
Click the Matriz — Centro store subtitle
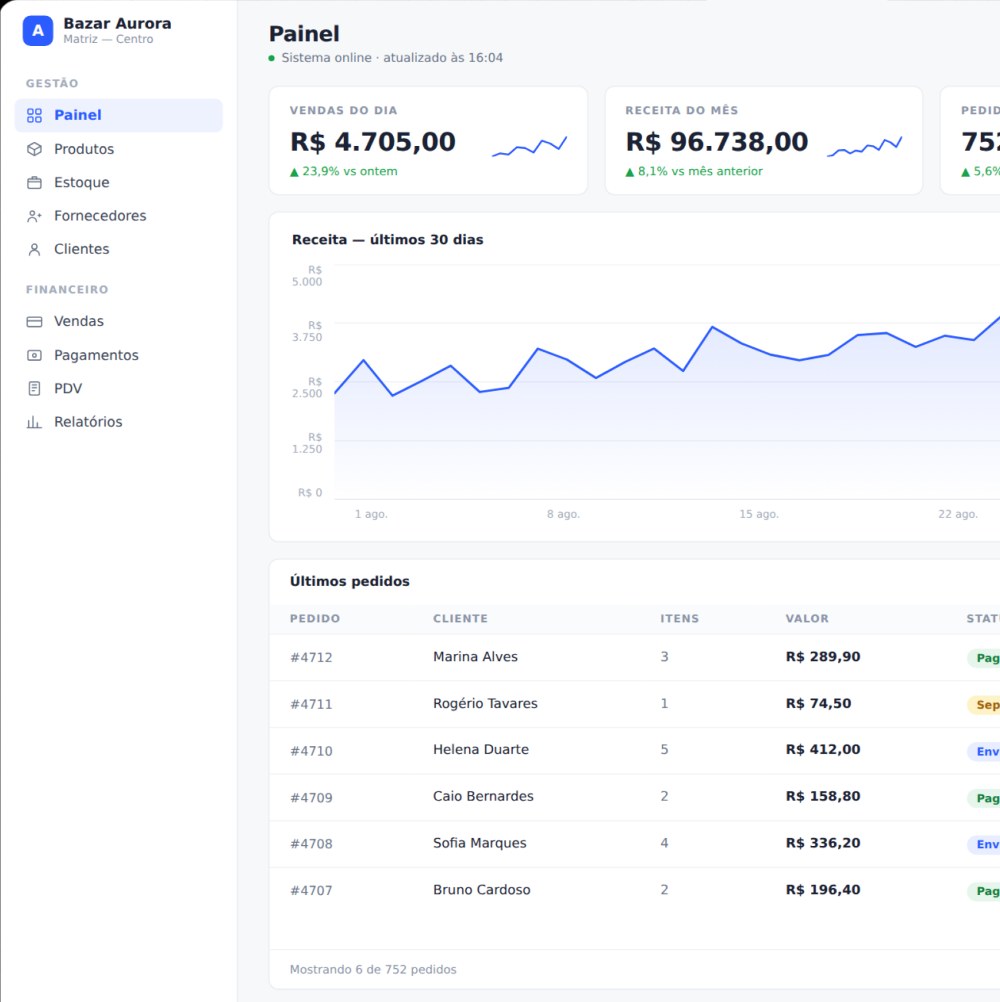108,39
